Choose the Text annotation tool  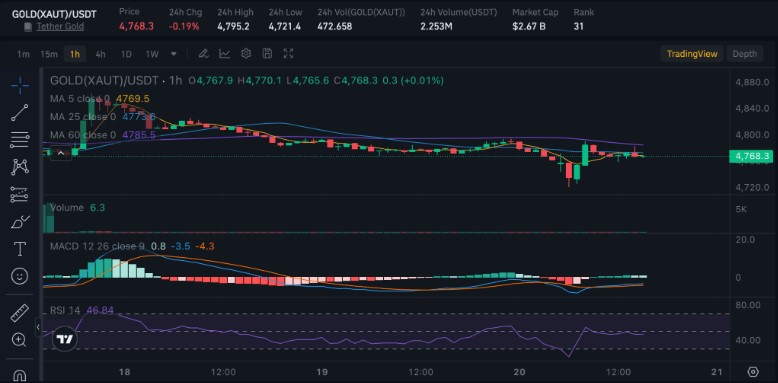[20, 249]
